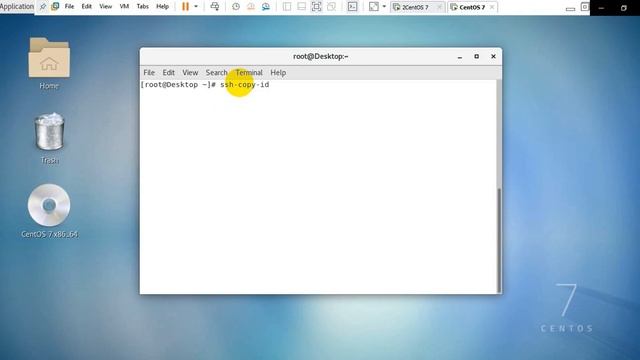Open the VMware Edit menu
The height and width of the screenshot is (360, 640).
87,7
